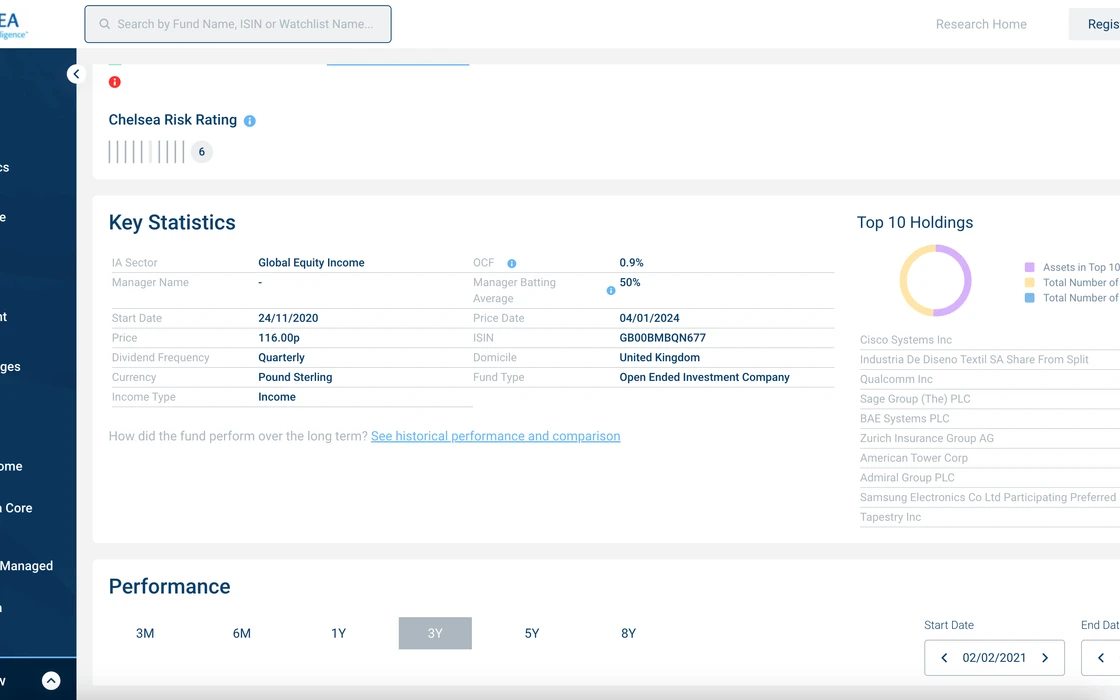
Task: Select the 5Y performance period
Action: pyautogui.click(x=532, y=634)
